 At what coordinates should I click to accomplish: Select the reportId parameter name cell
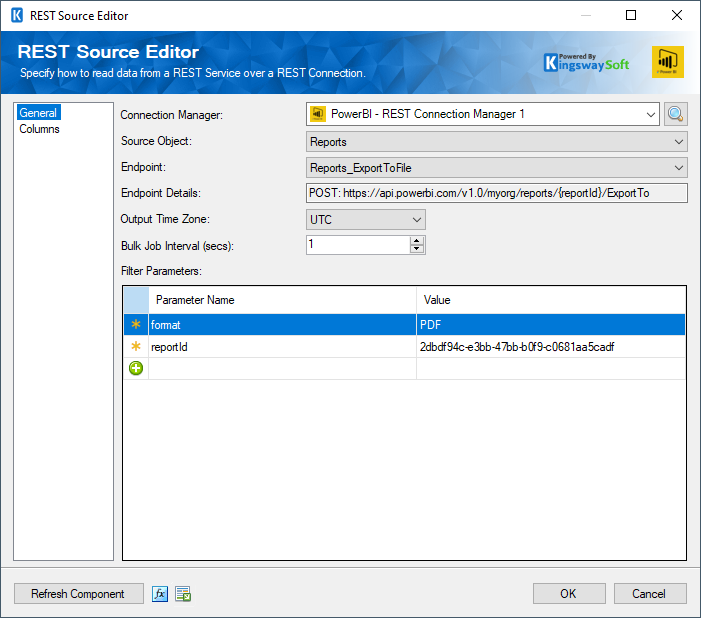tap(282, 347)
